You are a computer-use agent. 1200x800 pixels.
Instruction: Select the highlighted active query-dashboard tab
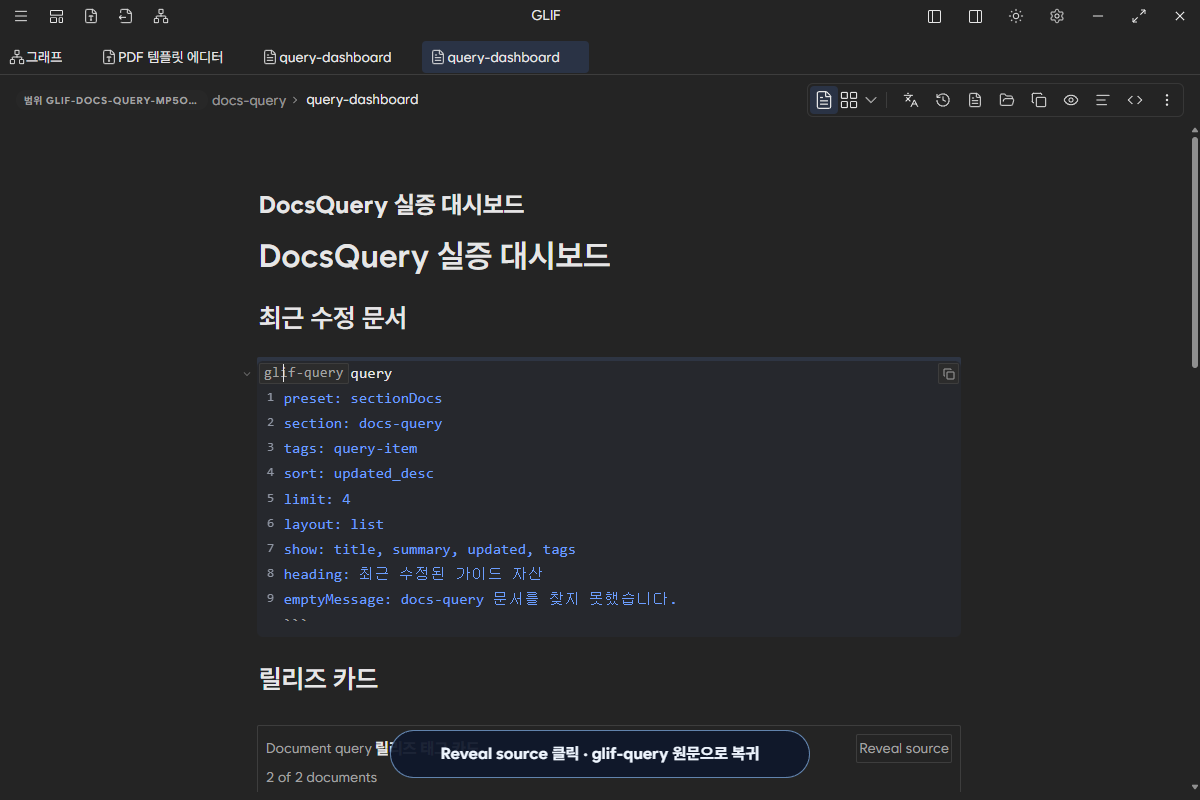click(x=505, y=57)
